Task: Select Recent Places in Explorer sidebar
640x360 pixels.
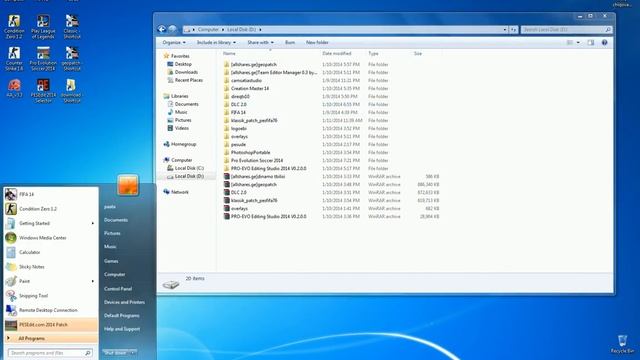Action: [189, 80]
